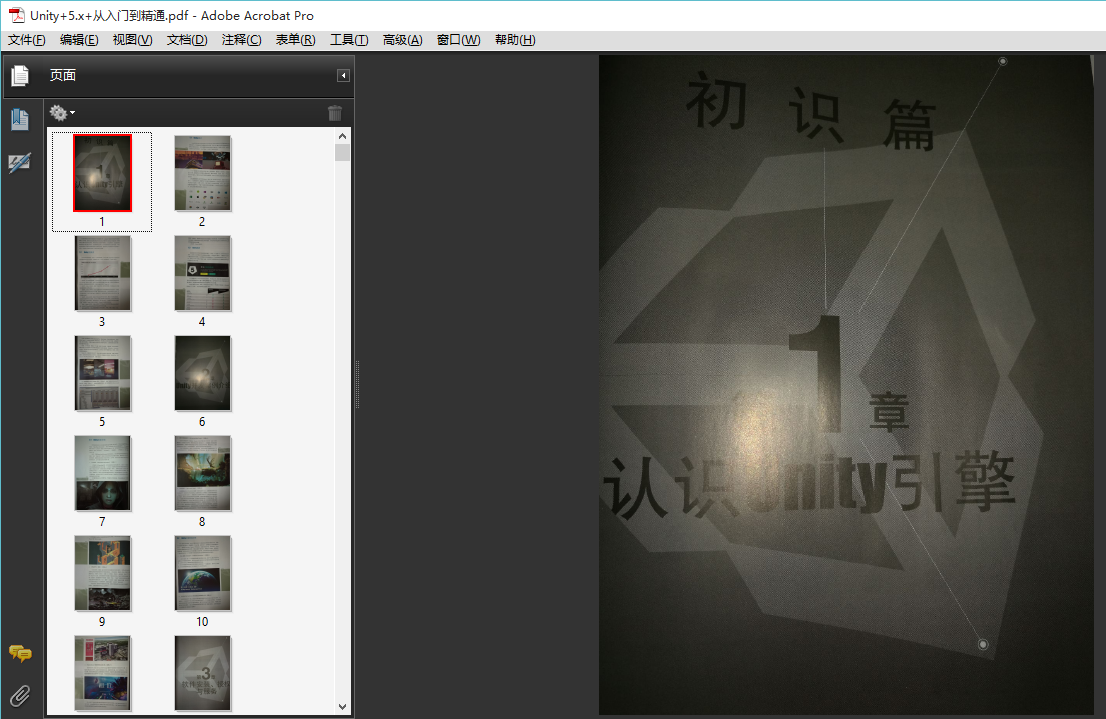The width and height of the screenshot is (1106, 719).
Task: Select page 7 thumbnail
Action: (103, 473)
